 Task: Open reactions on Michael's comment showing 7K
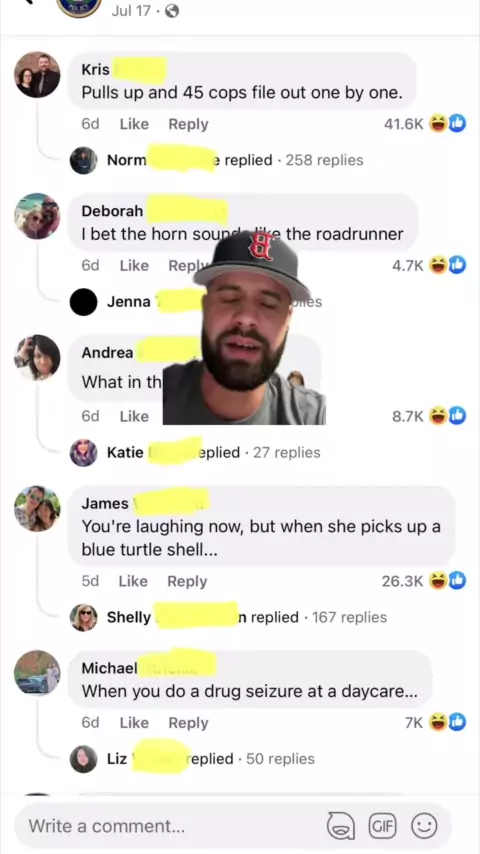coord(435,723)
